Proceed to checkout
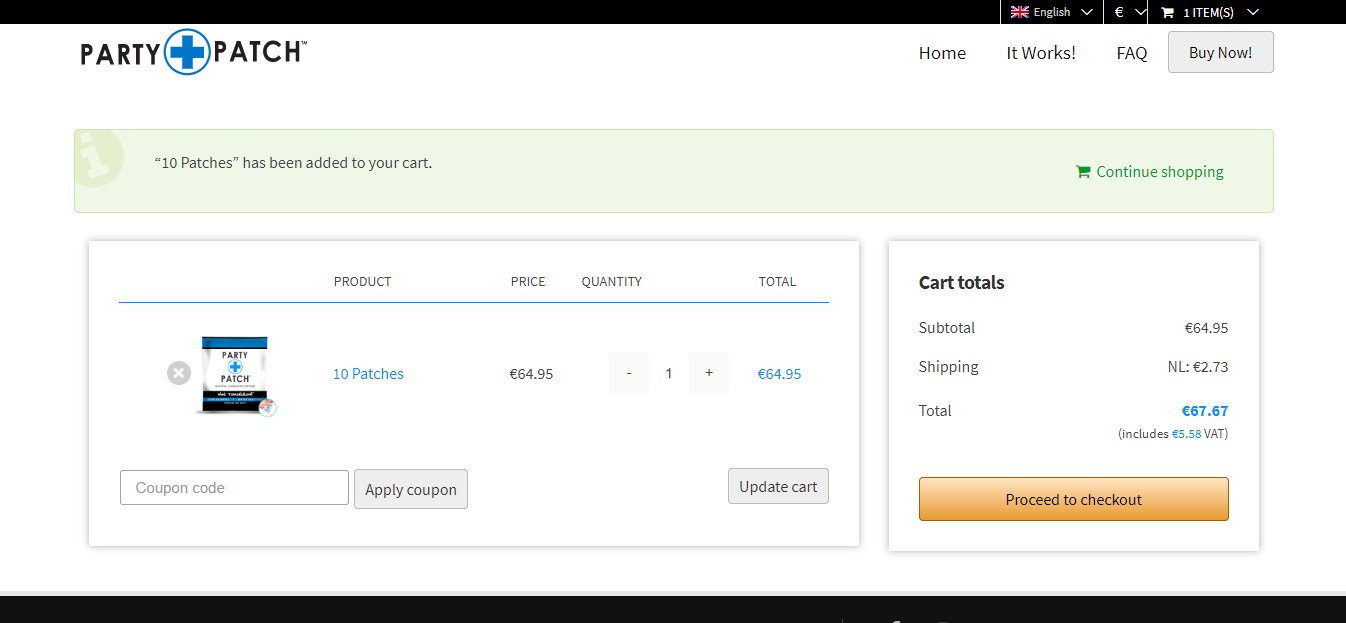 pyautogui.click(x=1074, y=499)
